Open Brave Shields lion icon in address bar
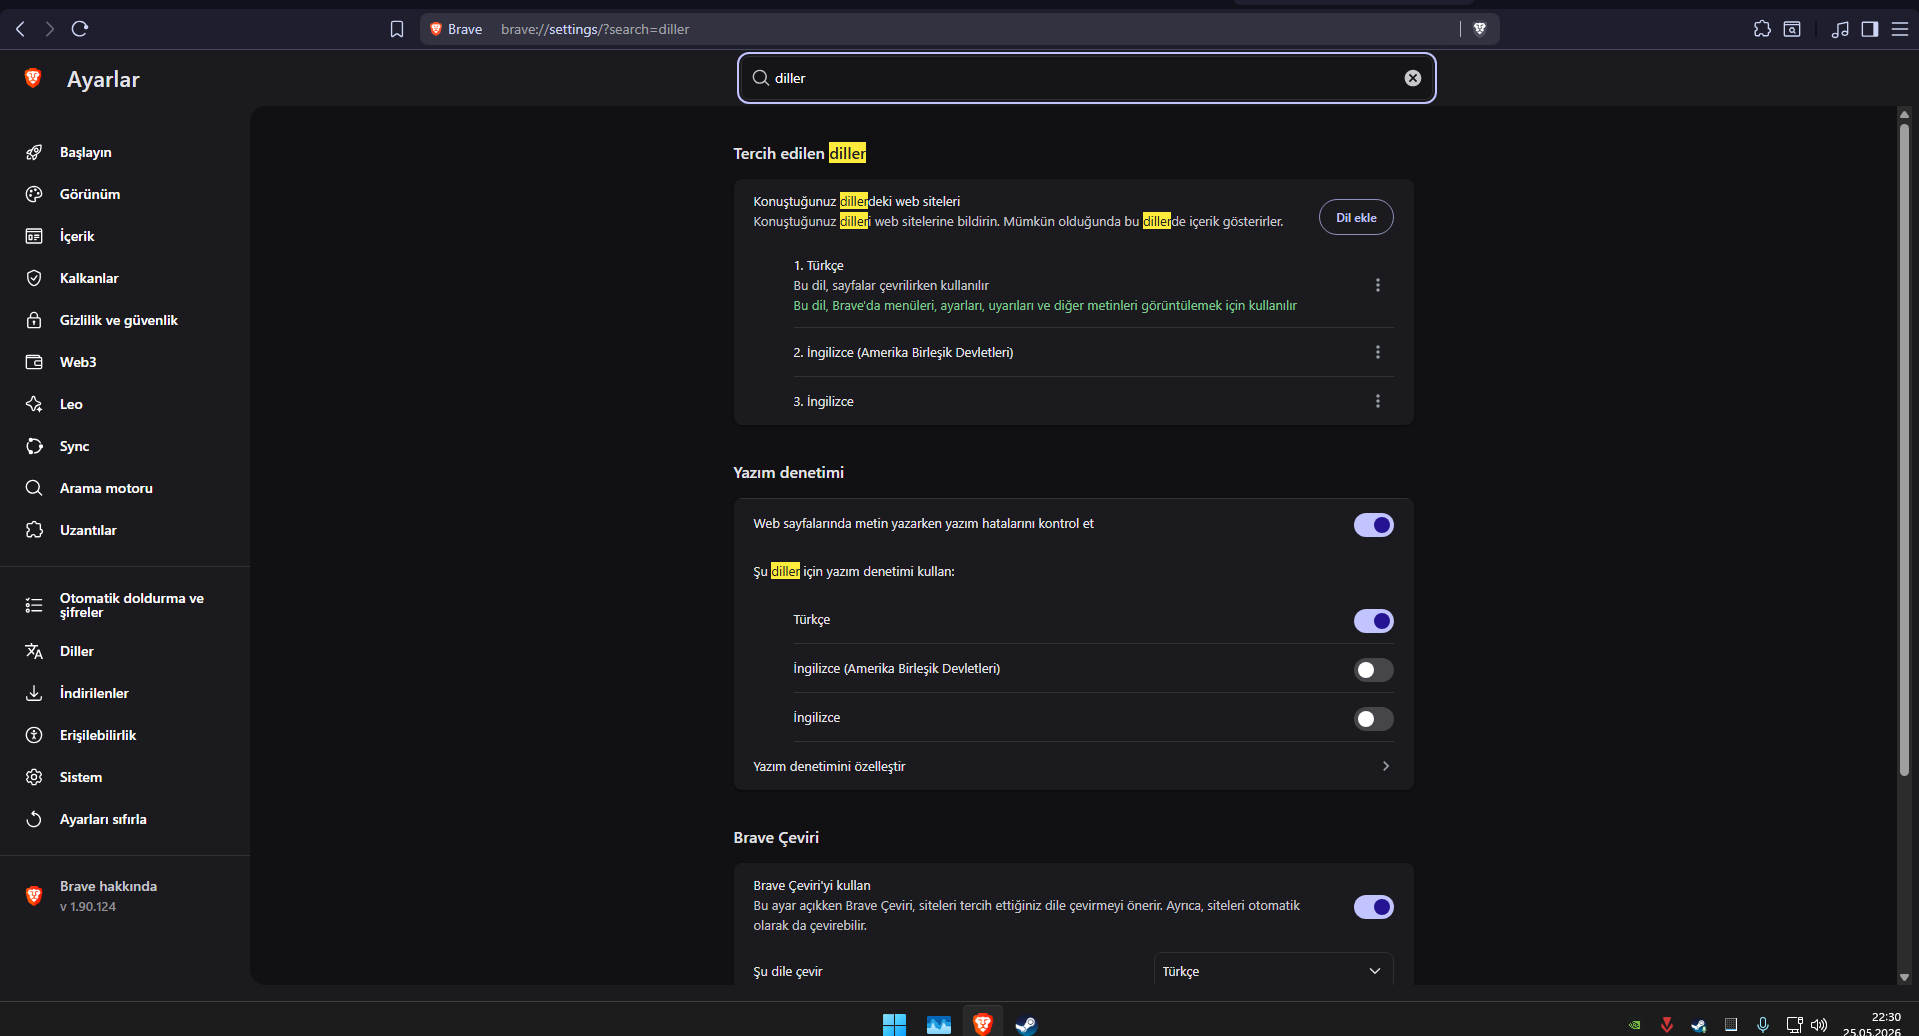Image resolution: width=1919 pixels, height=1036 pixels. pos(1480,29)
